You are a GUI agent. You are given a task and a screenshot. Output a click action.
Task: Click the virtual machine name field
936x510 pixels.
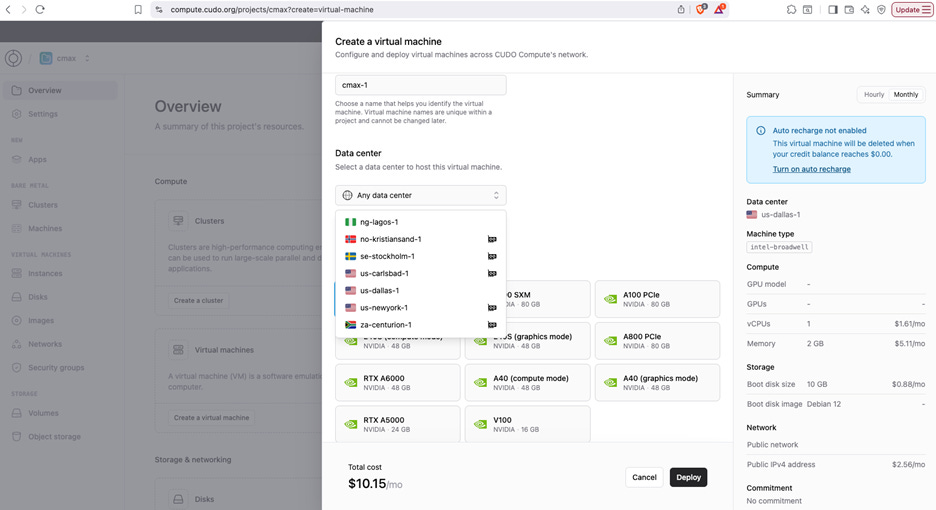[x=421, y=85]
